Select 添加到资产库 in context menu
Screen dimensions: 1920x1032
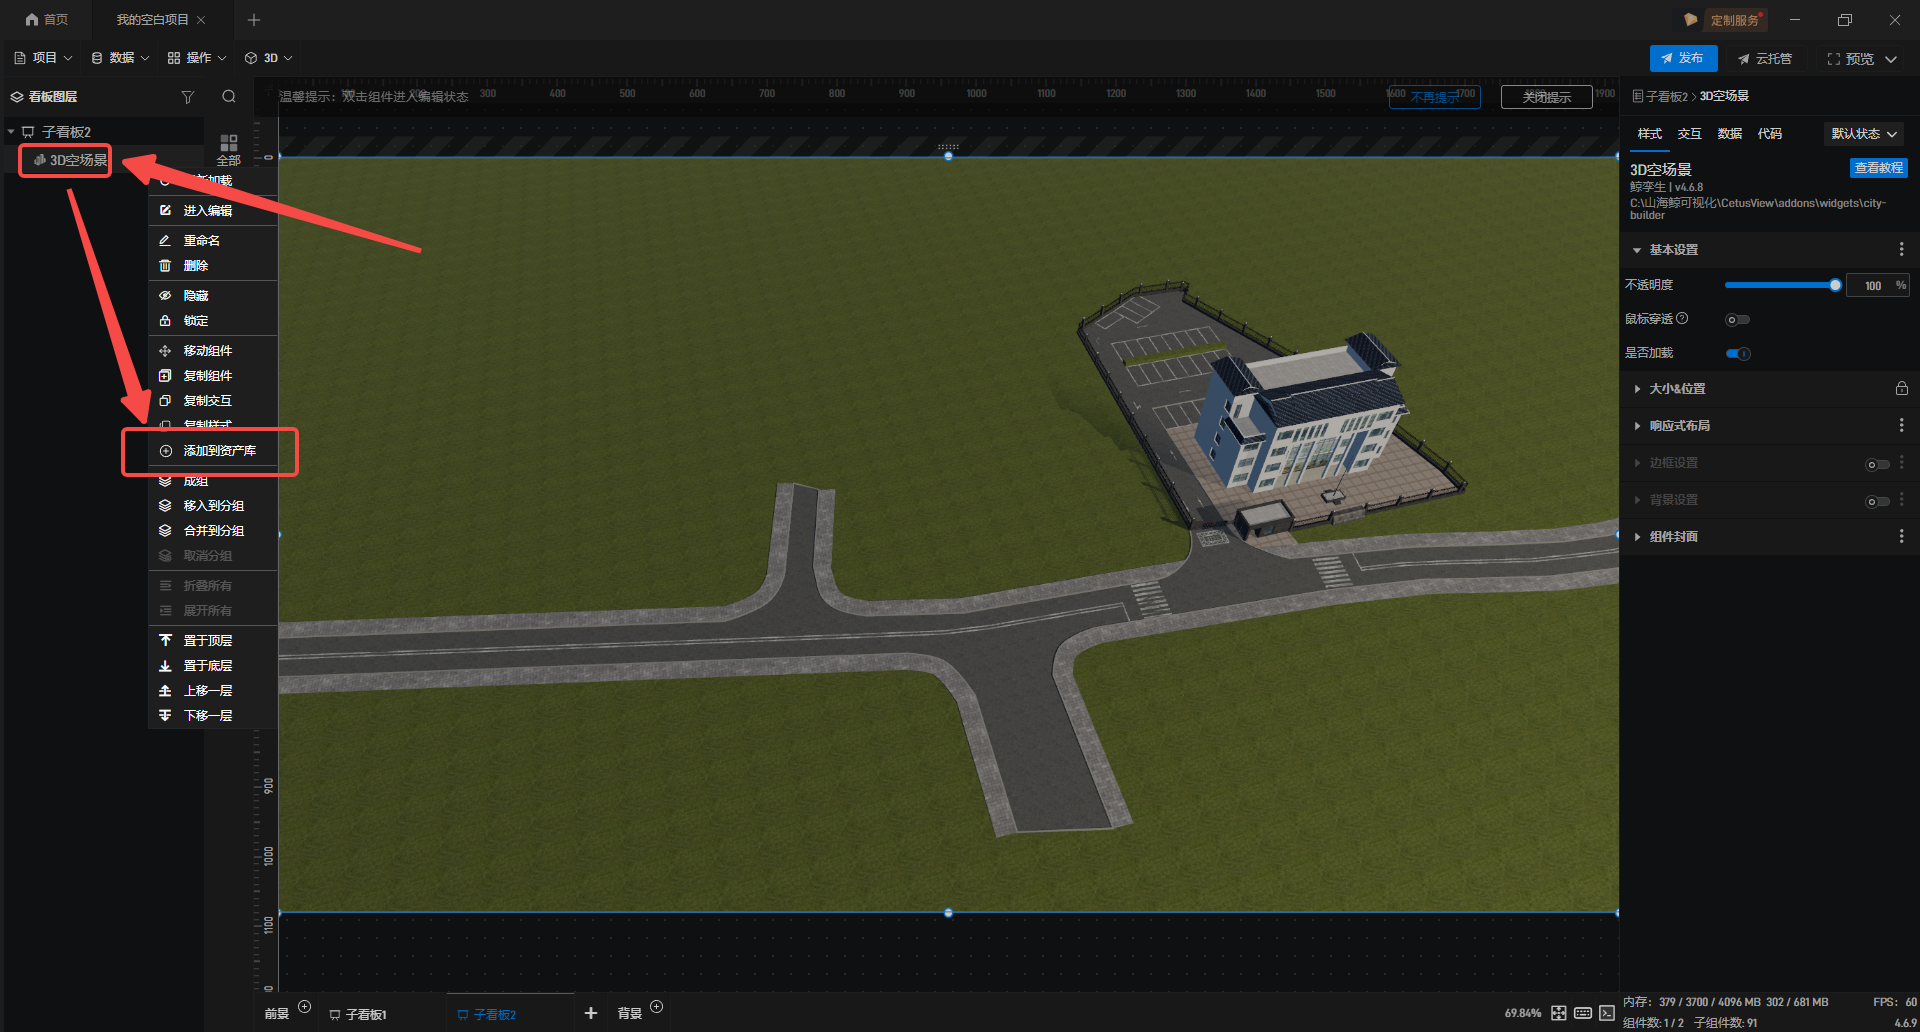coord(219,451)
